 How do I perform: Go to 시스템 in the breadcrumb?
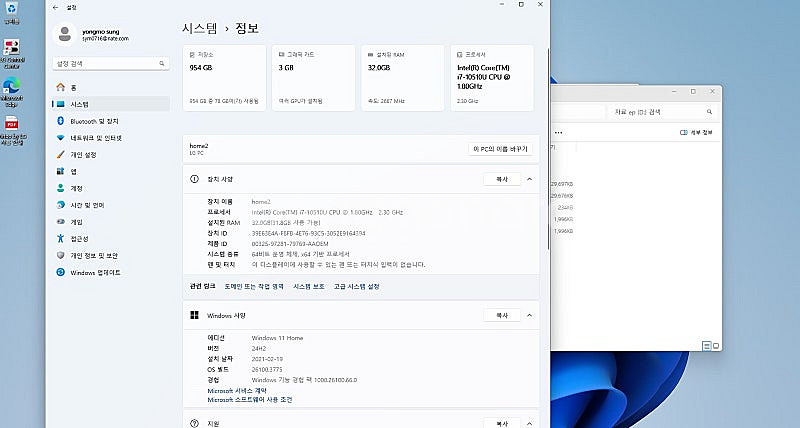point(199,28)
